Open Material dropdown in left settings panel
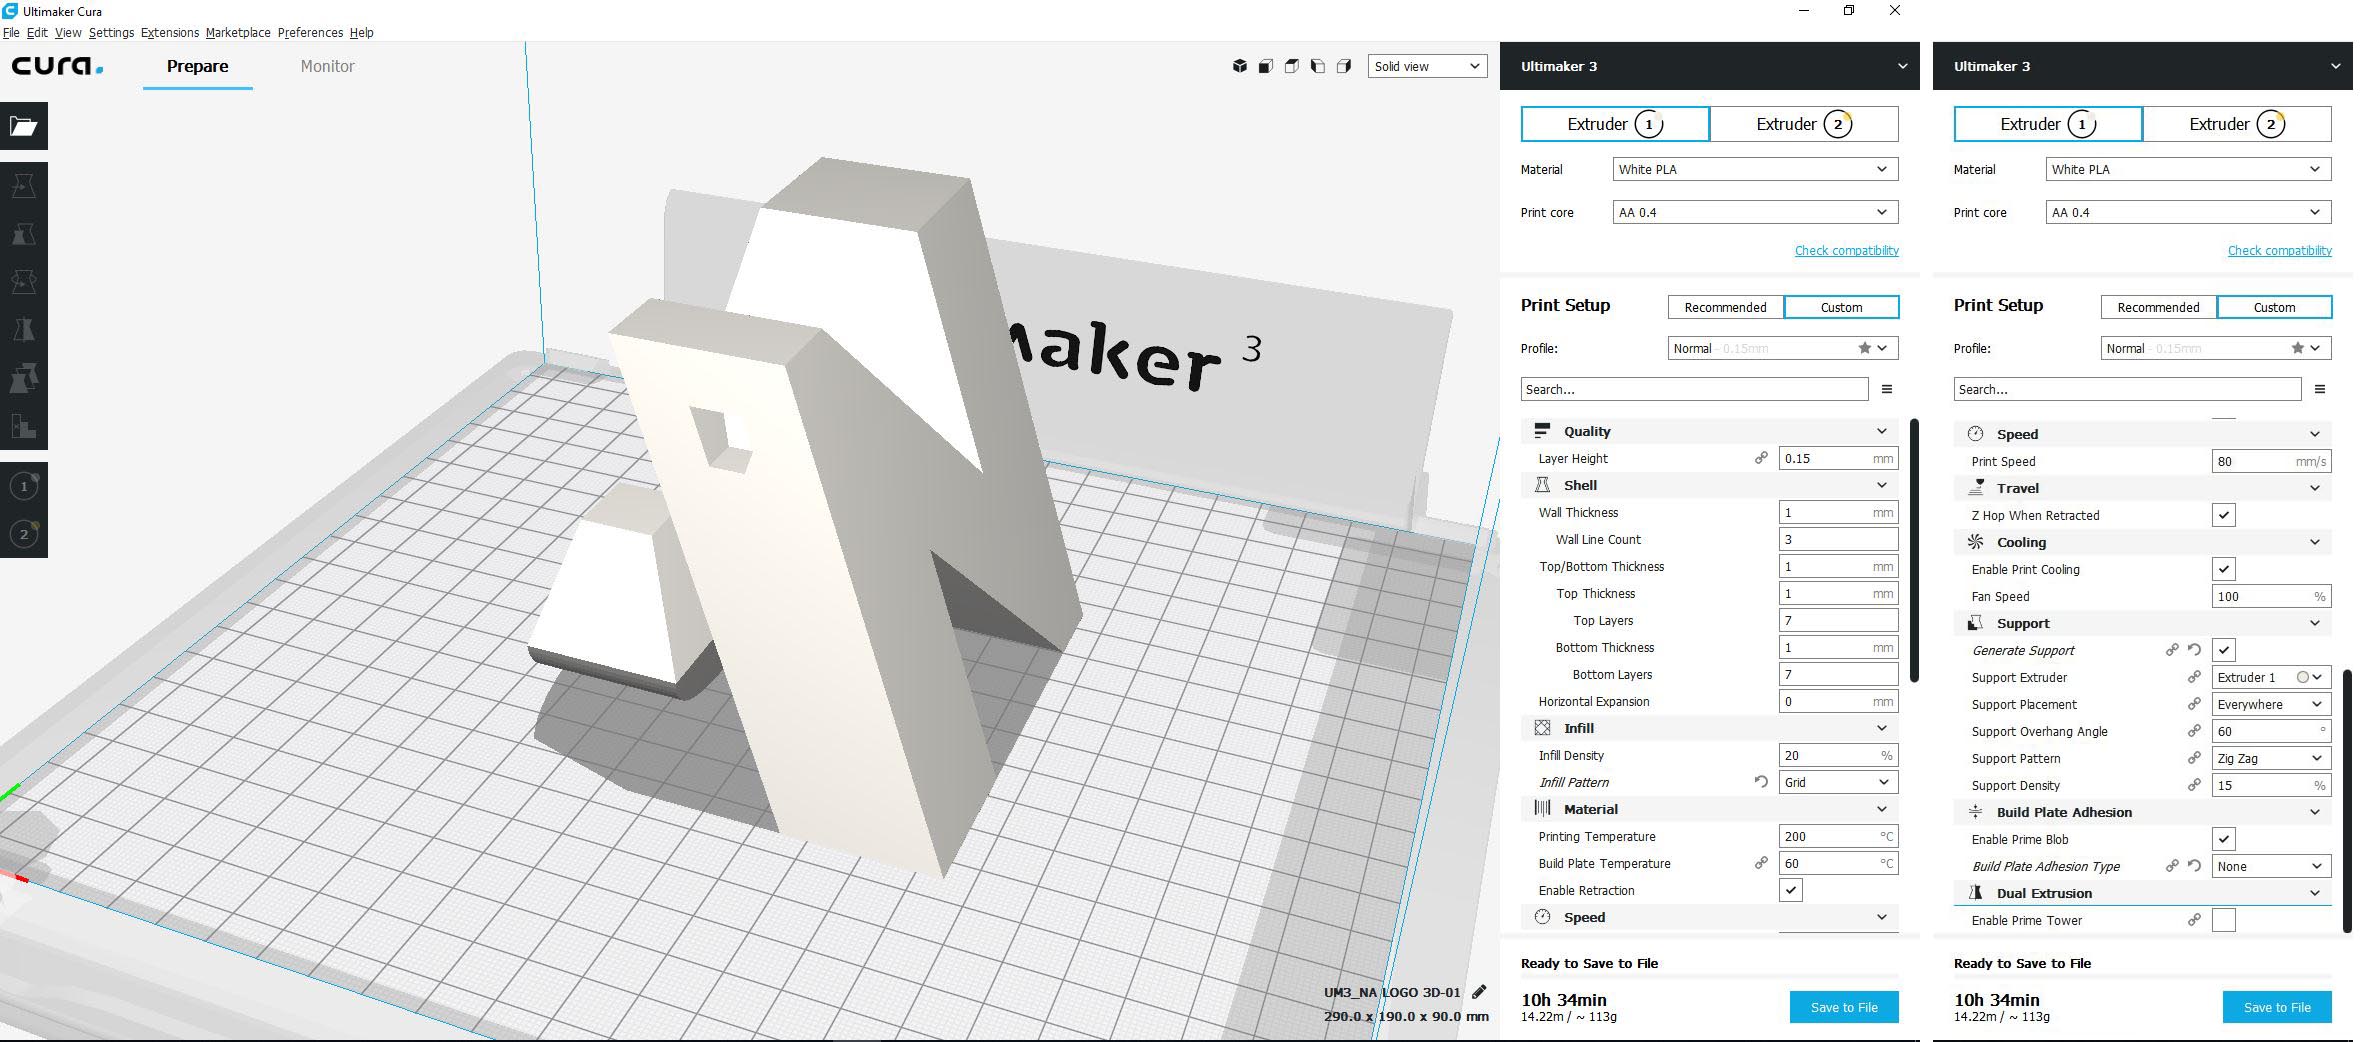The width and height of the screenshot is (2366, 1042). coord(1755,169)
